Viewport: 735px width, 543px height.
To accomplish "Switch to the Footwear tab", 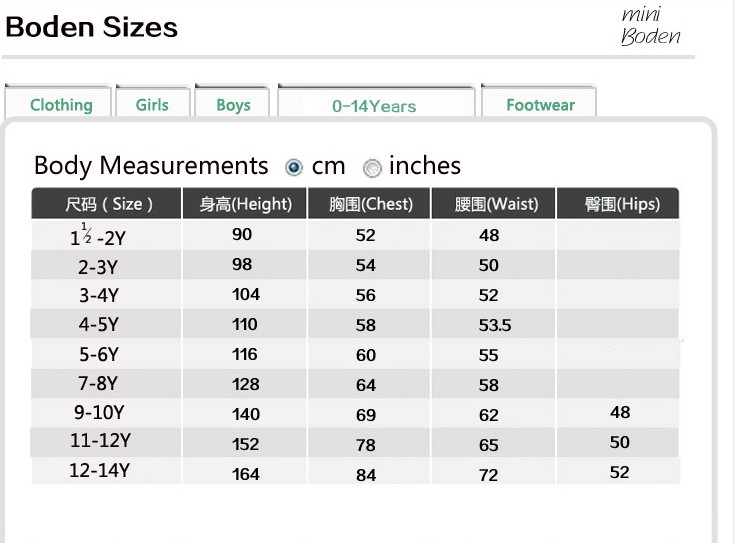I will [x=539, y=102].
